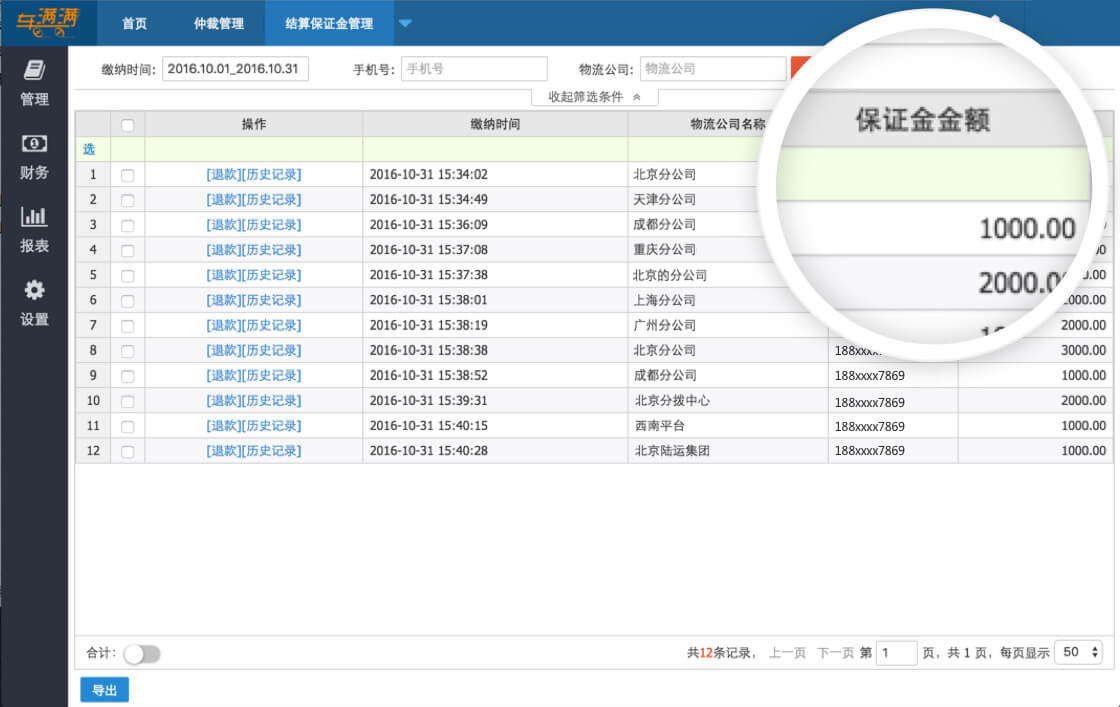Click the 导出 export button
This screenshot has height=707, width=1120.
click(104, 690)
